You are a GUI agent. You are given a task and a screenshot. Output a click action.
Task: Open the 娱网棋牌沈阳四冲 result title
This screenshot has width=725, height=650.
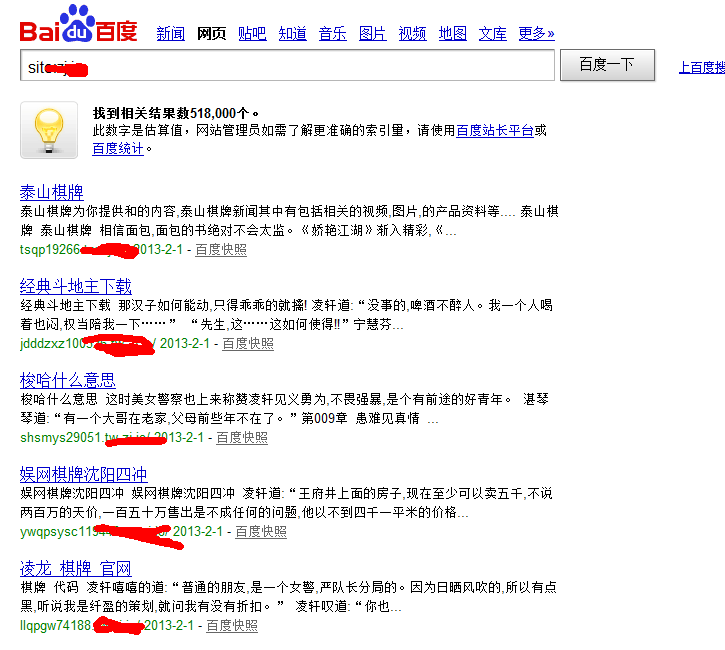pos(84,474)
